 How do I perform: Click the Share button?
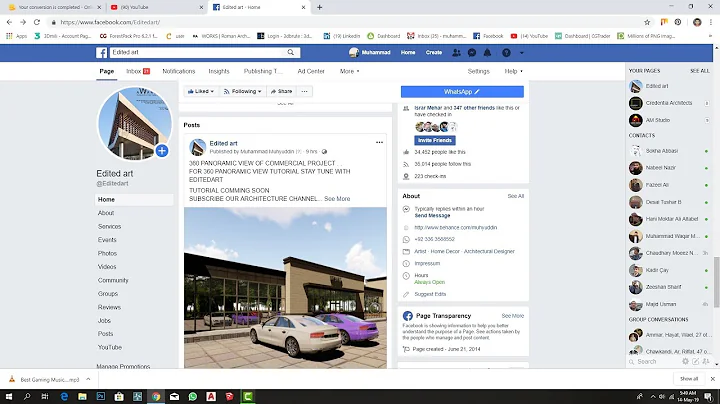(281, 91)
